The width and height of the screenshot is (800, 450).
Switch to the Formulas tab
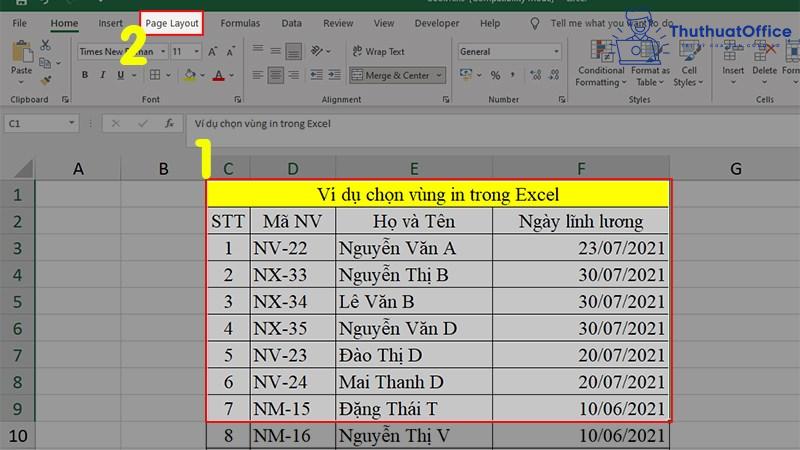(x=240, y=23)
